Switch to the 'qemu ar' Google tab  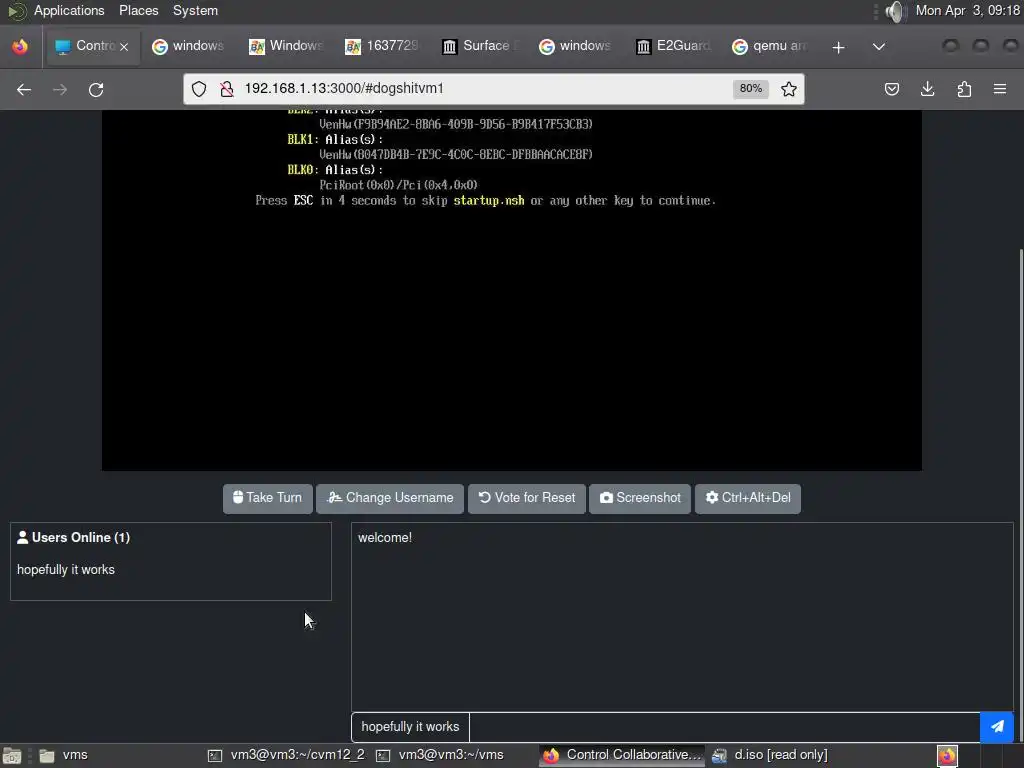(769, 46)
